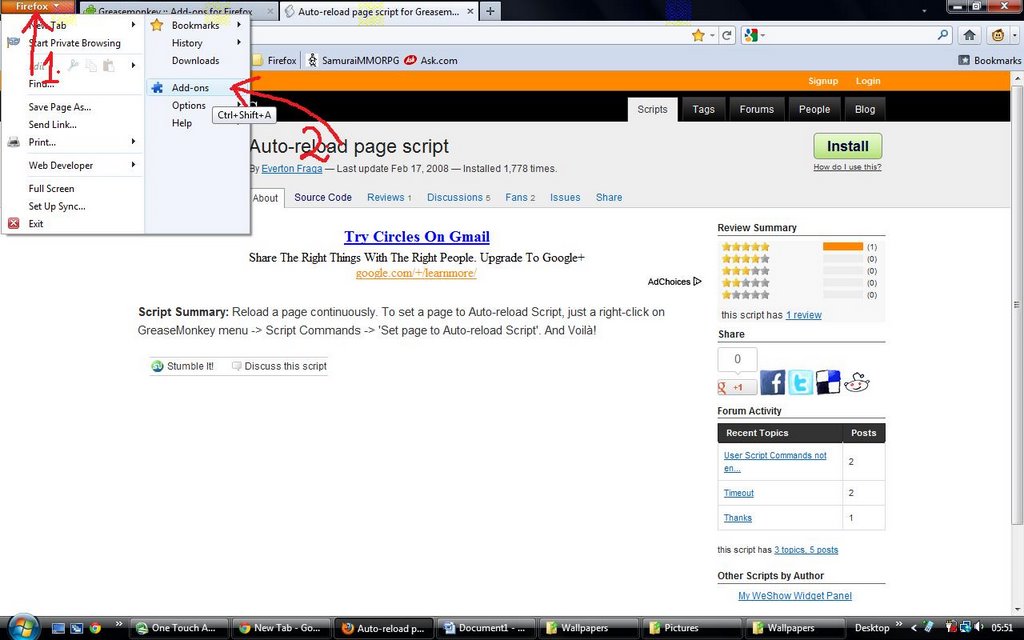This screenshot has width=1024, height=640.
Task: Open the 'Try Circles On Gmail' link
Action: click(417, 236)
